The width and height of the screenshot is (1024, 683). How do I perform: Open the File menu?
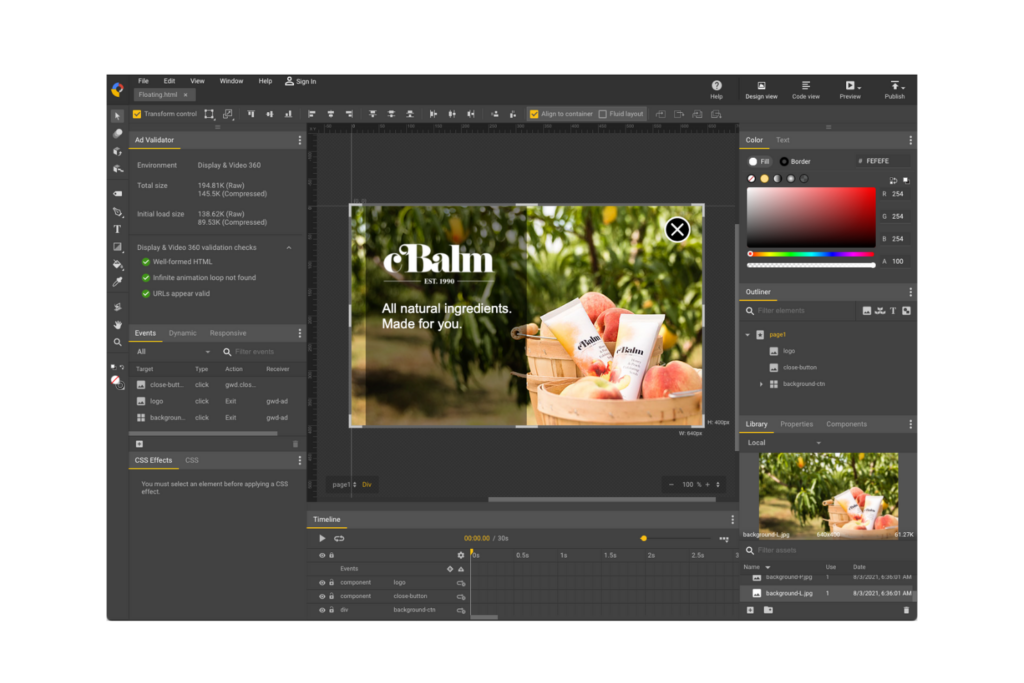pyautogui.click(x=143, y=82)
